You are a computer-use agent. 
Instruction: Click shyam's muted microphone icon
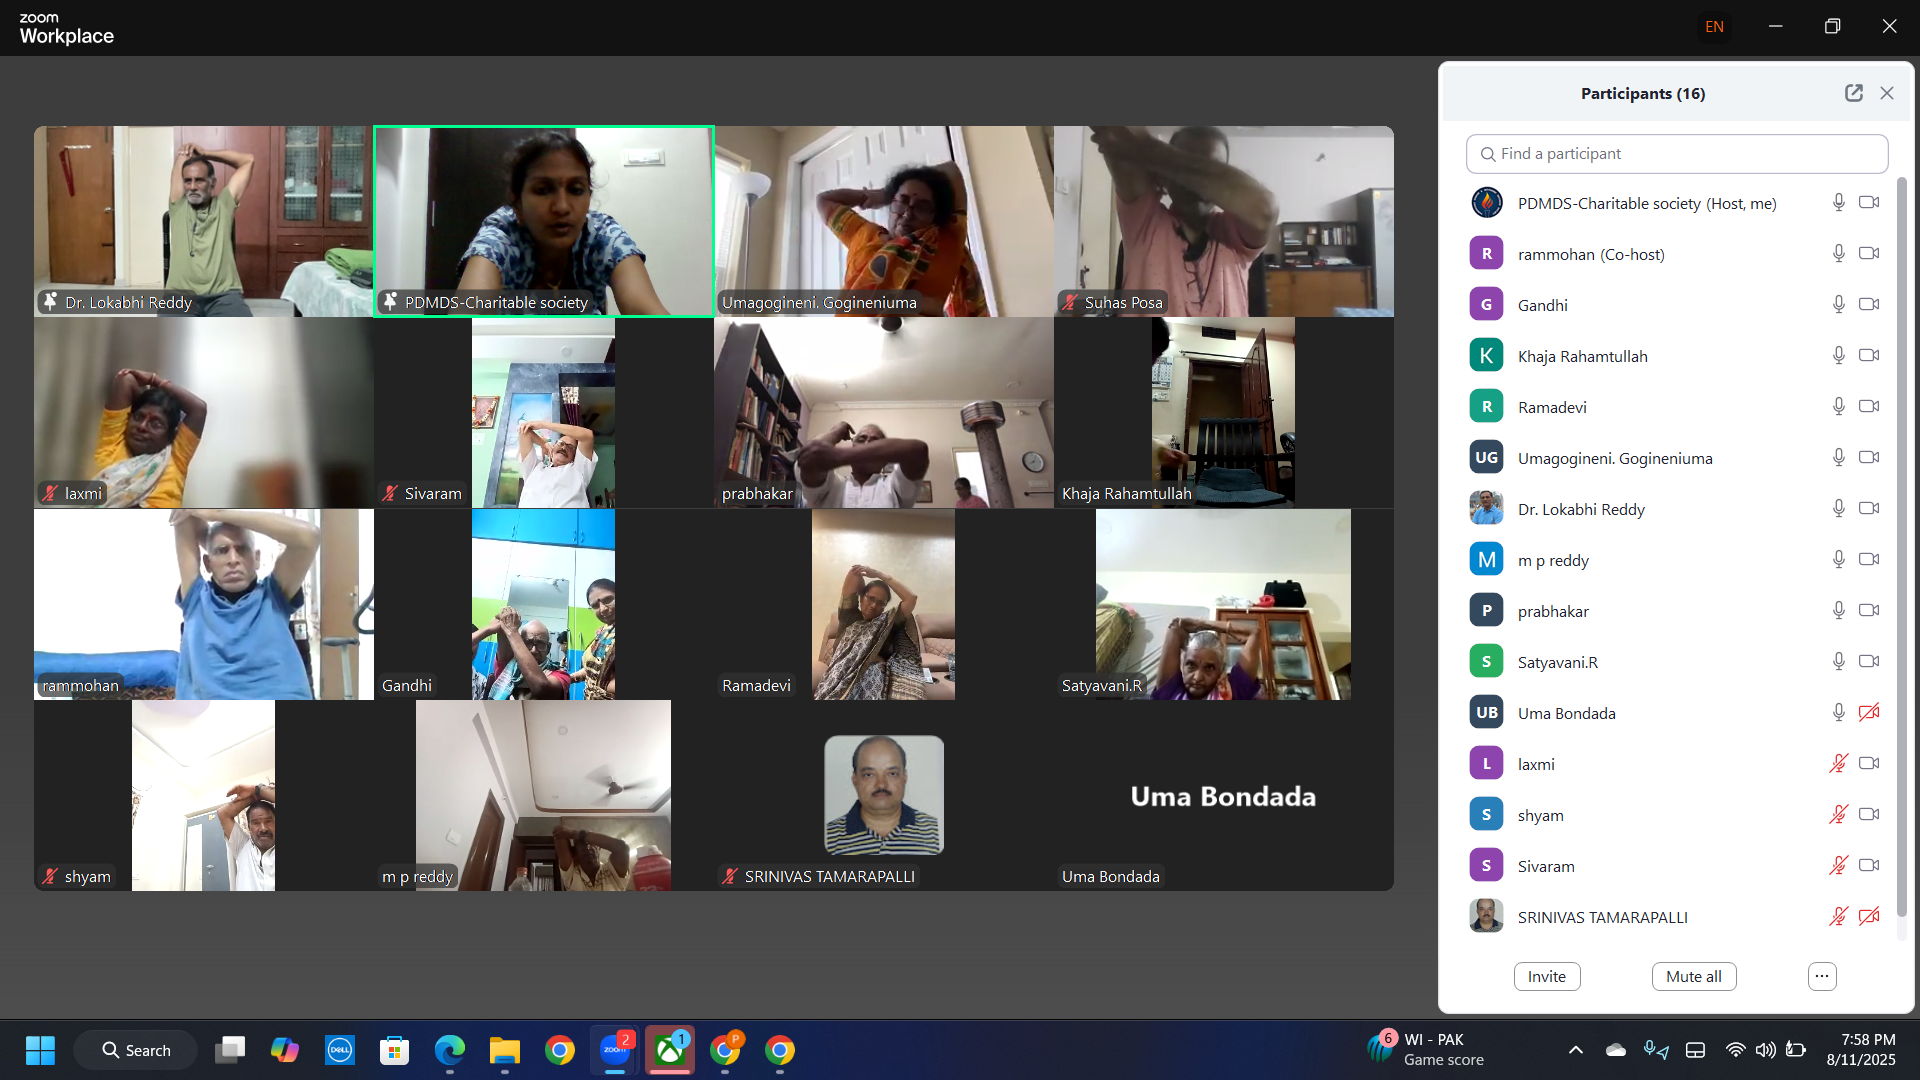point(1838,815)
